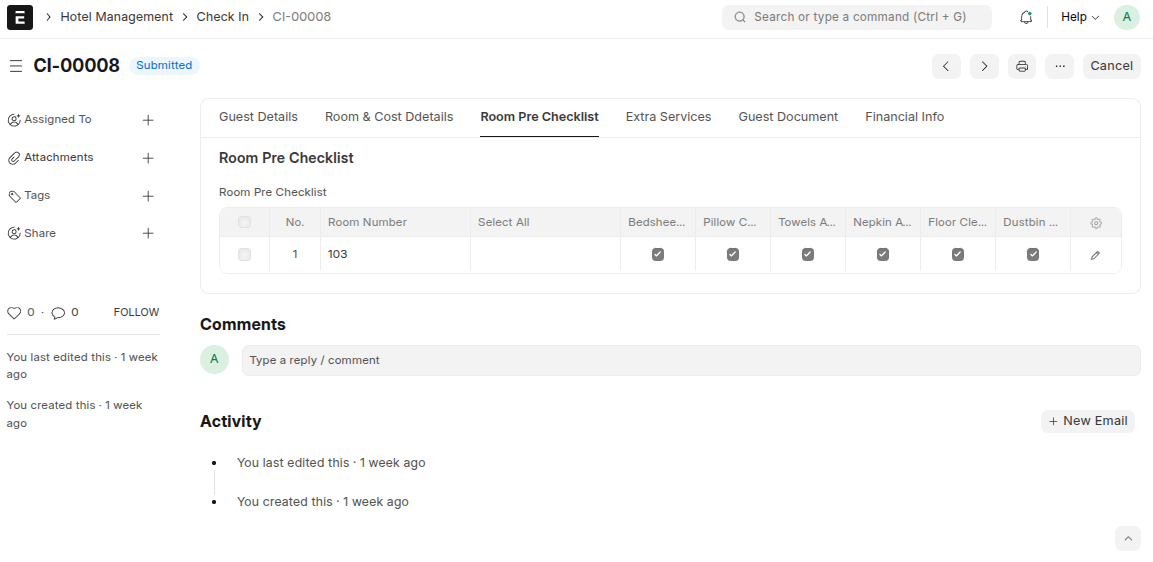Switch to Room & Cost Ddetails tab
This screenshot has width=1153, height=562.
[x=389, y=117]
